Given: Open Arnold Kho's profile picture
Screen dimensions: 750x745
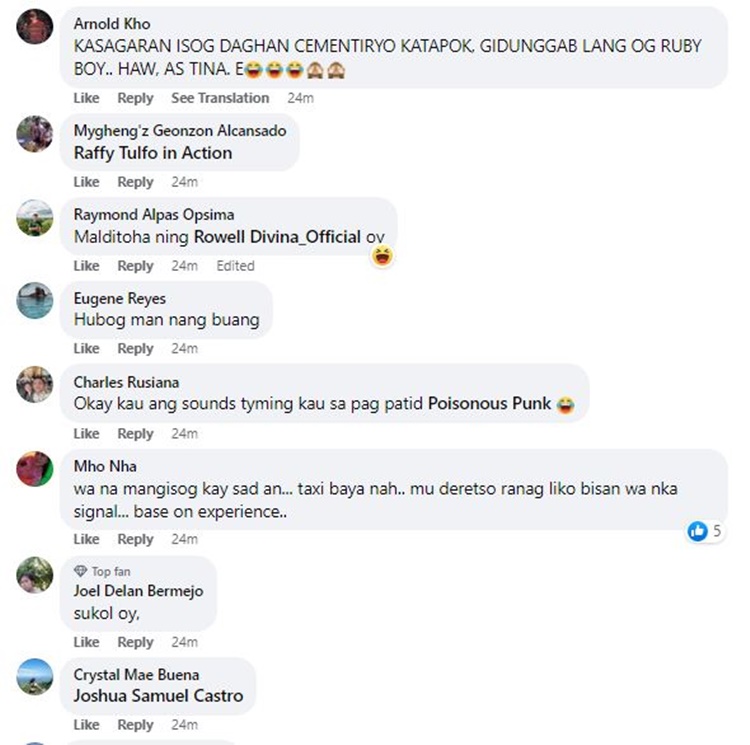Looking at the screenshot, I should click(x=34, y=27).
